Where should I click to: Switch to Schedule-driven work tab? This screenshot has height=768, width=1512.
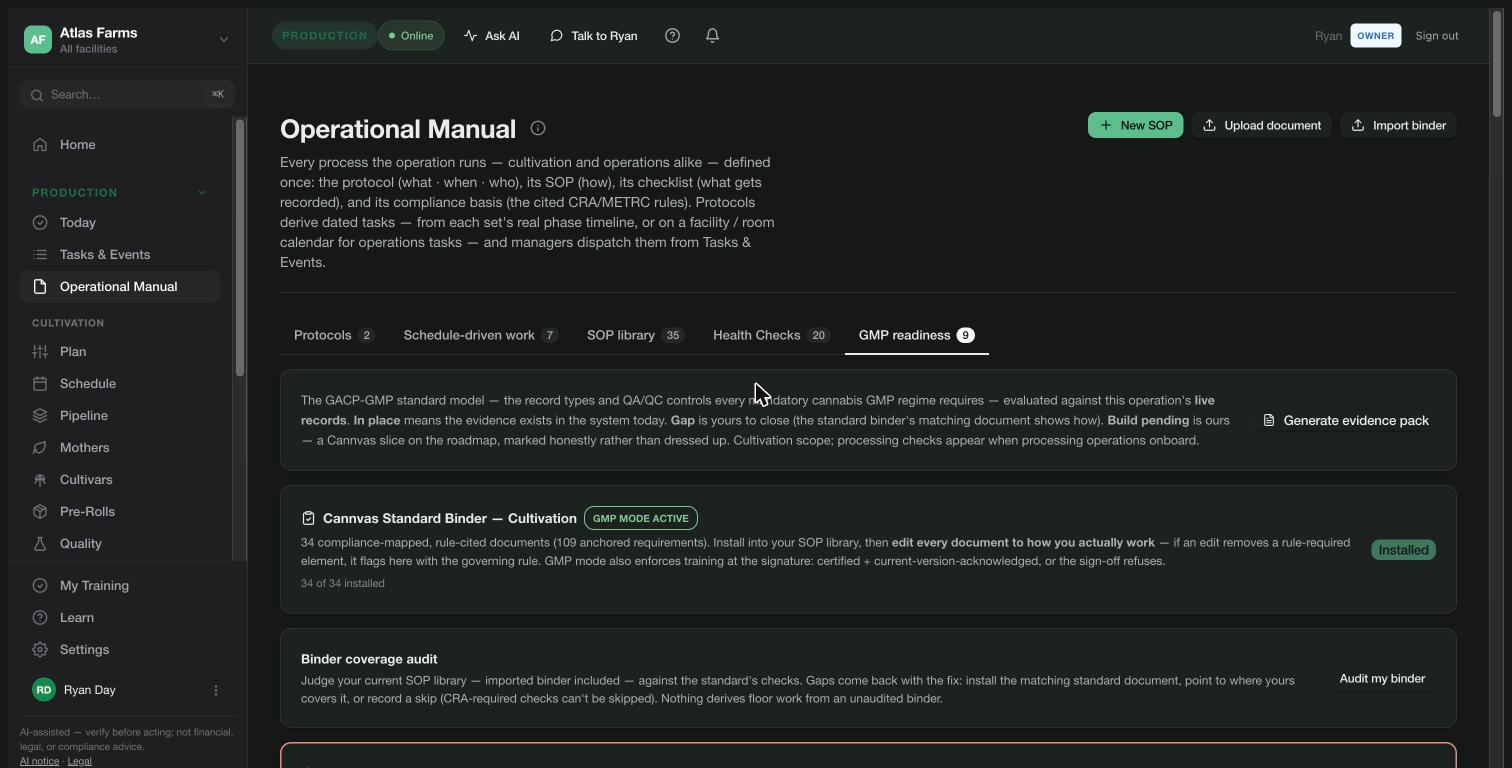[x=481, y=335]
